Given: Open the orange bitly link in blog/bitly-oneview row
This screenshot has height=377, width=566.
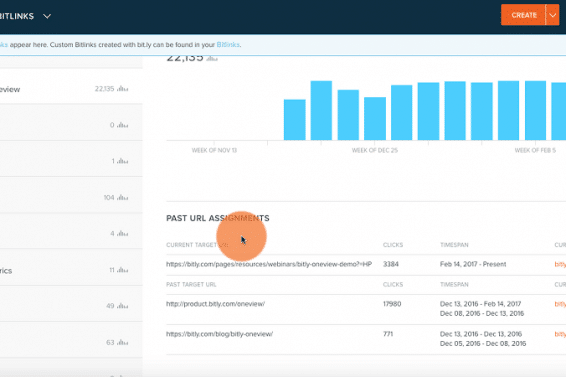Looking at the screenshot, I should tap(560, 334).
